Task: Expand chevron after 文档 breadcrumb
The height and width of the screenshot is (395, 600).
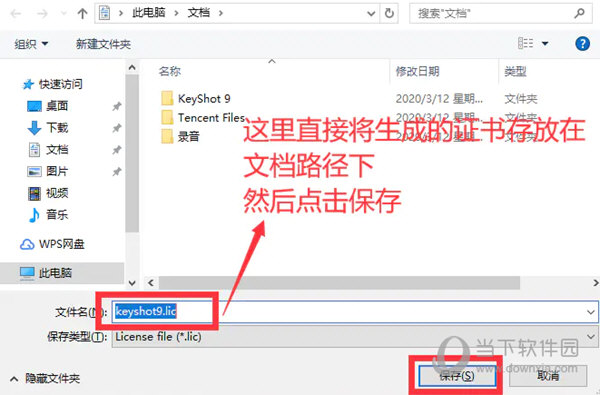Action: 221,13
